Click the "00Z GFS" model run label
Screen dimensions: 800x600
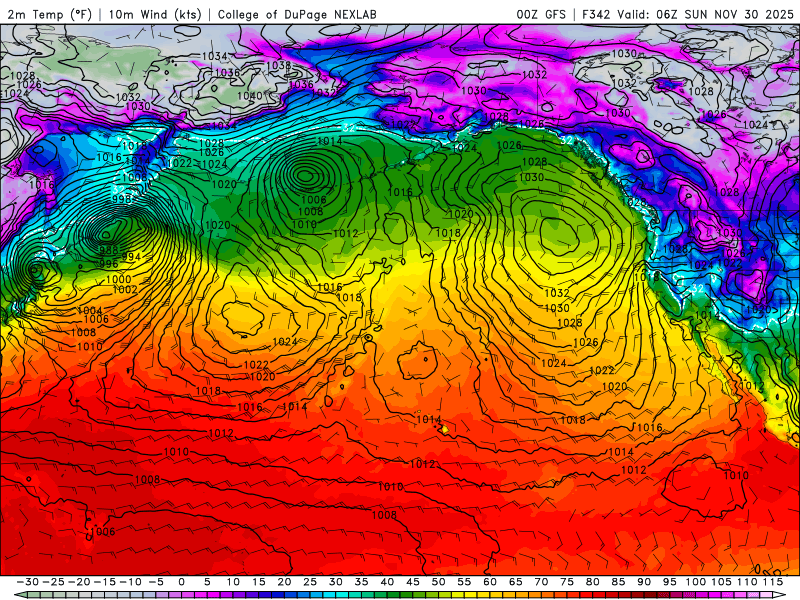pyautogui.click(x=541, y=14)
